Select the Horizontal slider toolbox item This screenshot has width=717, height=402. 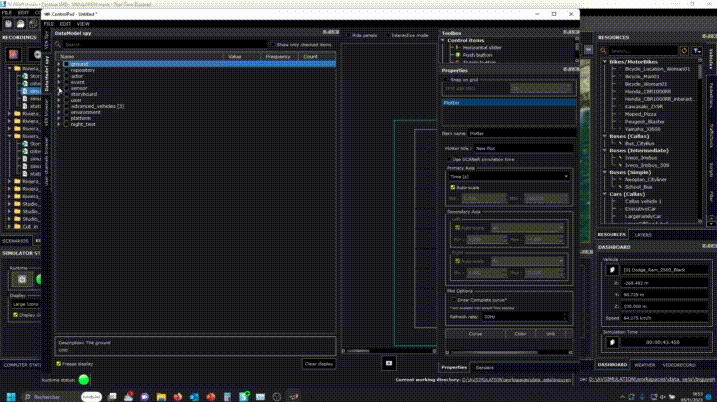pos(482,48)
